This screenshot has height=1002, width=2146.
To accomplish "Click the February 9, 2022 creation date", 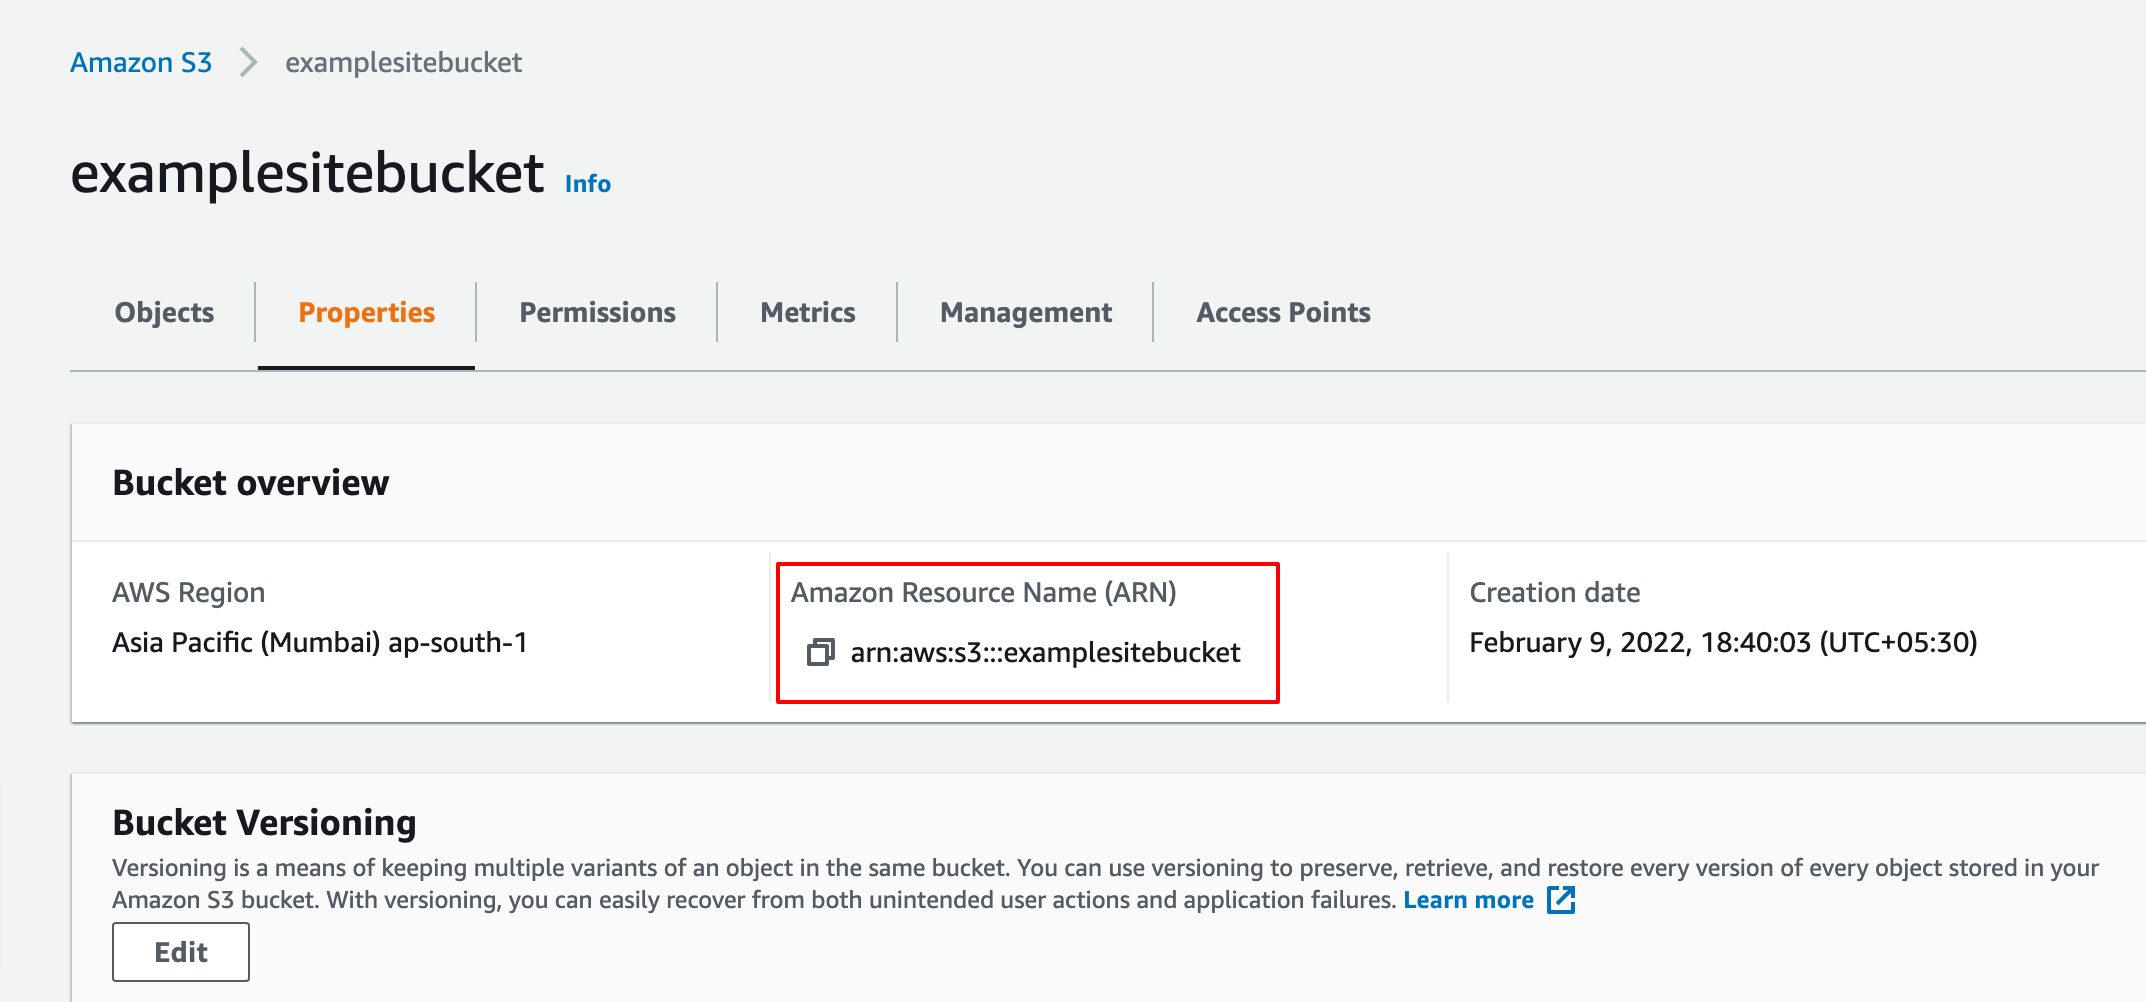I will 1722,643.
